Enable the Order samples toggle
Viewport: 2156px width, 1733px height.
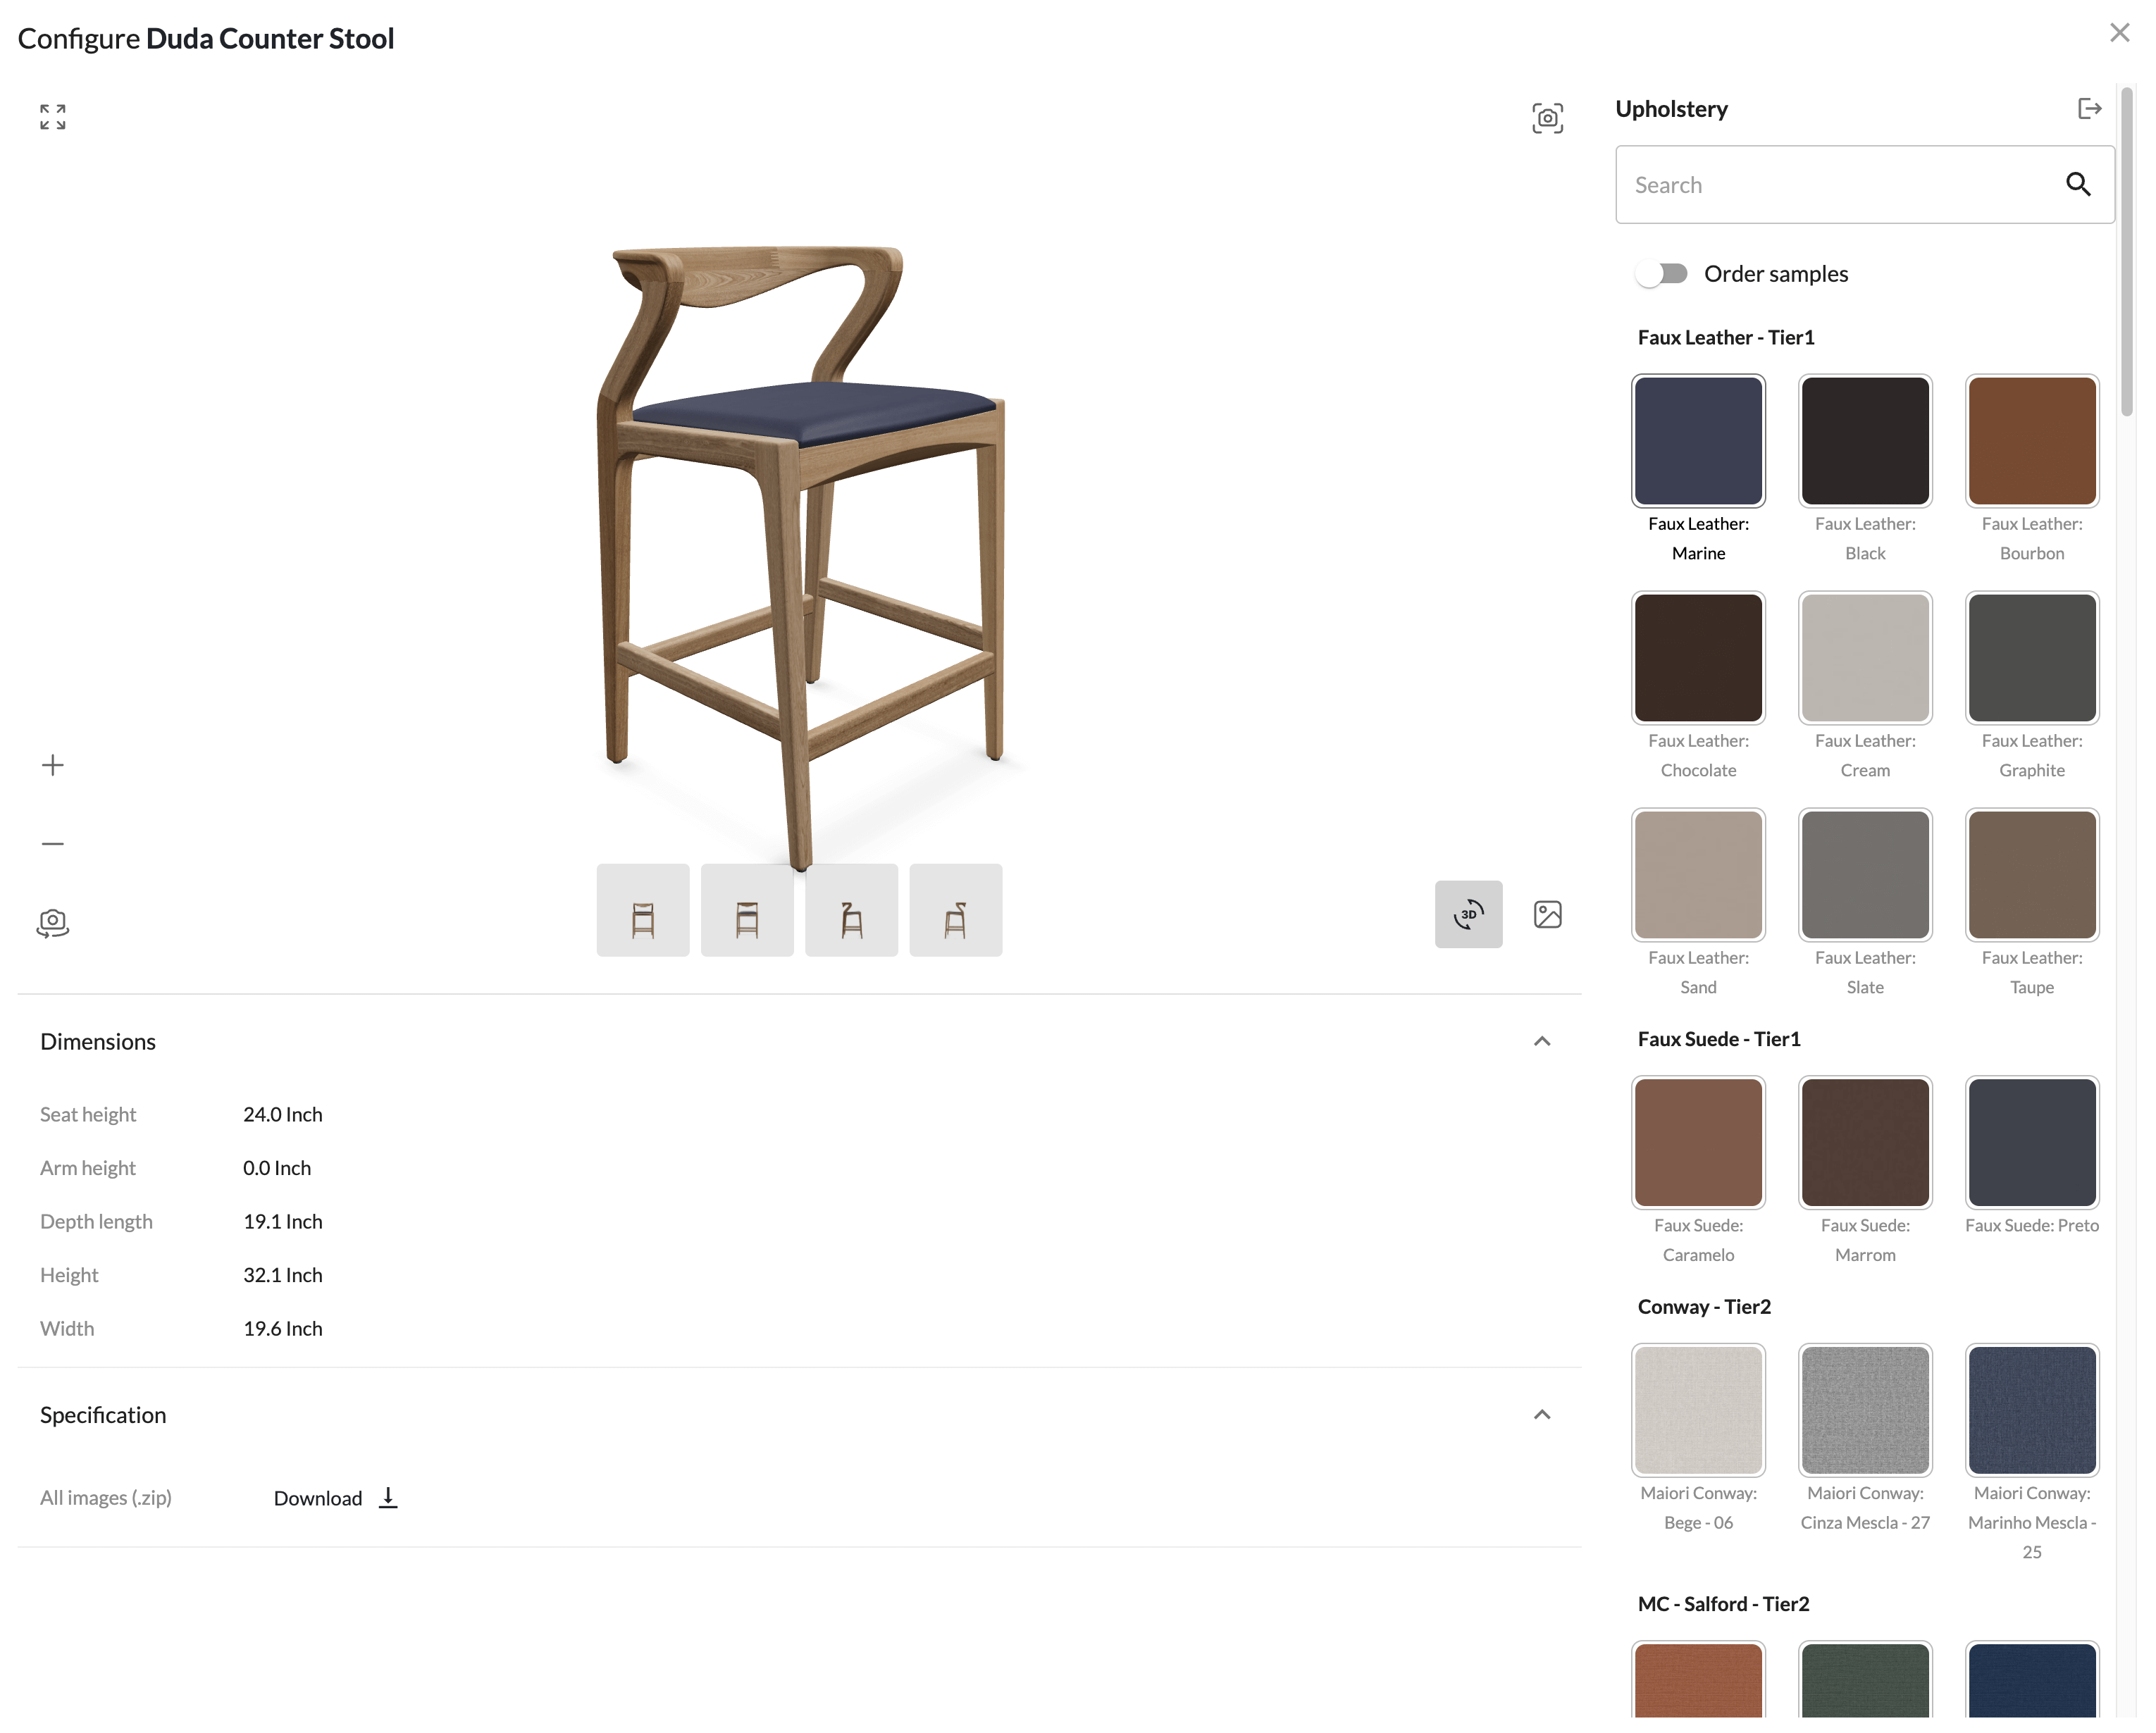pyautogui.click(x=1662, y=273)
